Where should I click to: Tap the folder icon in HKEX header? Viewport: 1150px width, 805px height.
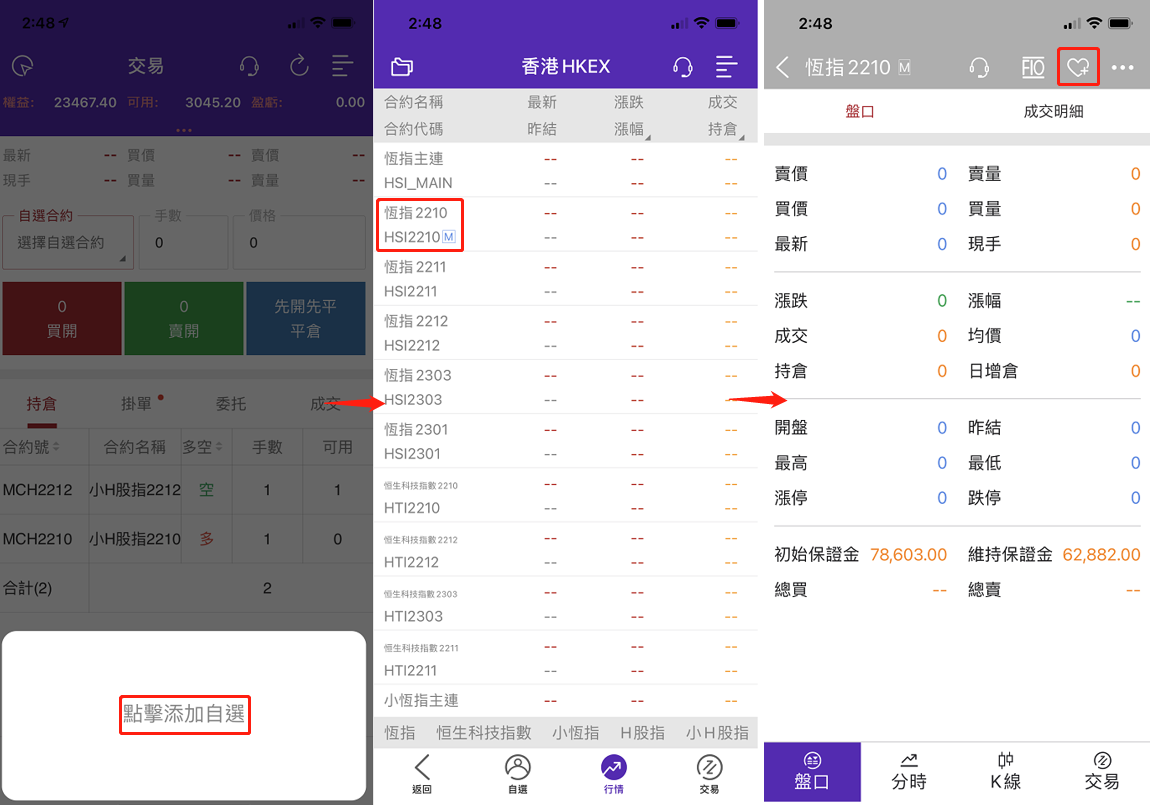coord(401,67)
